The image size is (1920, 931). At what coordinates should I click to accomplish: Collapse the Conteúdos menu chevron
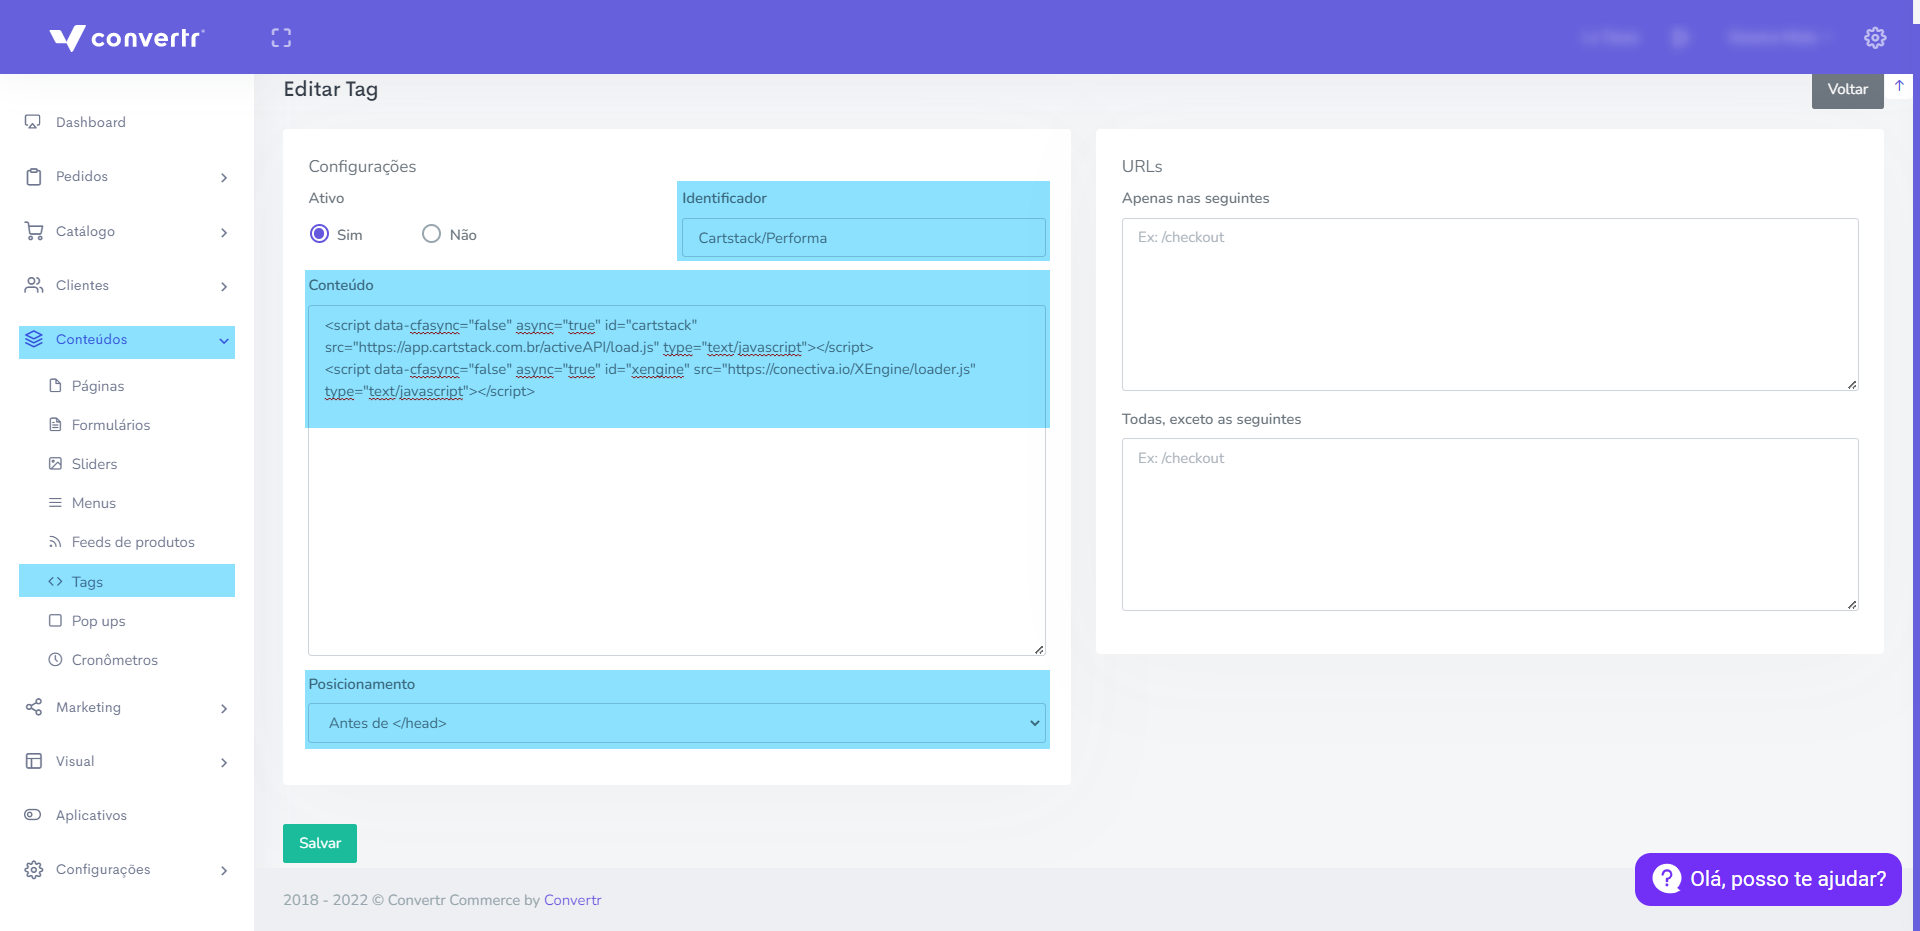(x=224, y=341)
